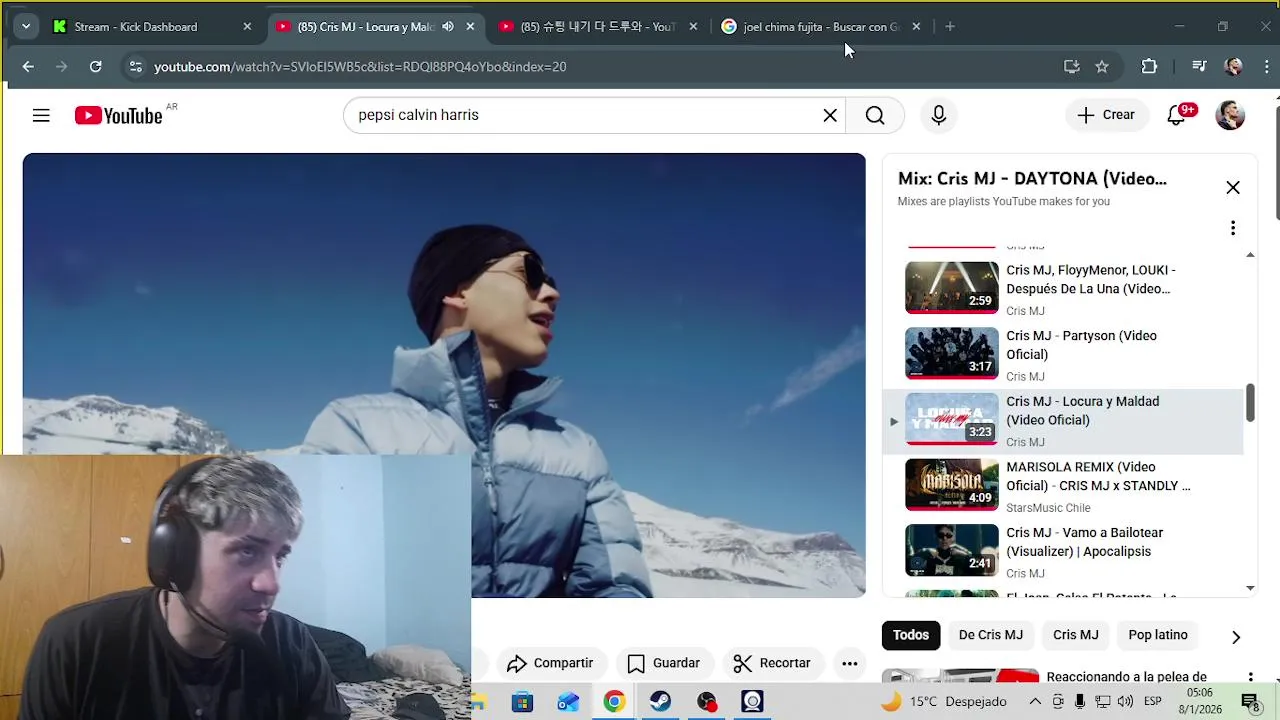This screenshot has width=1280, height=720.
Task: Open Steam from taskbar
Action: [660, 702]
